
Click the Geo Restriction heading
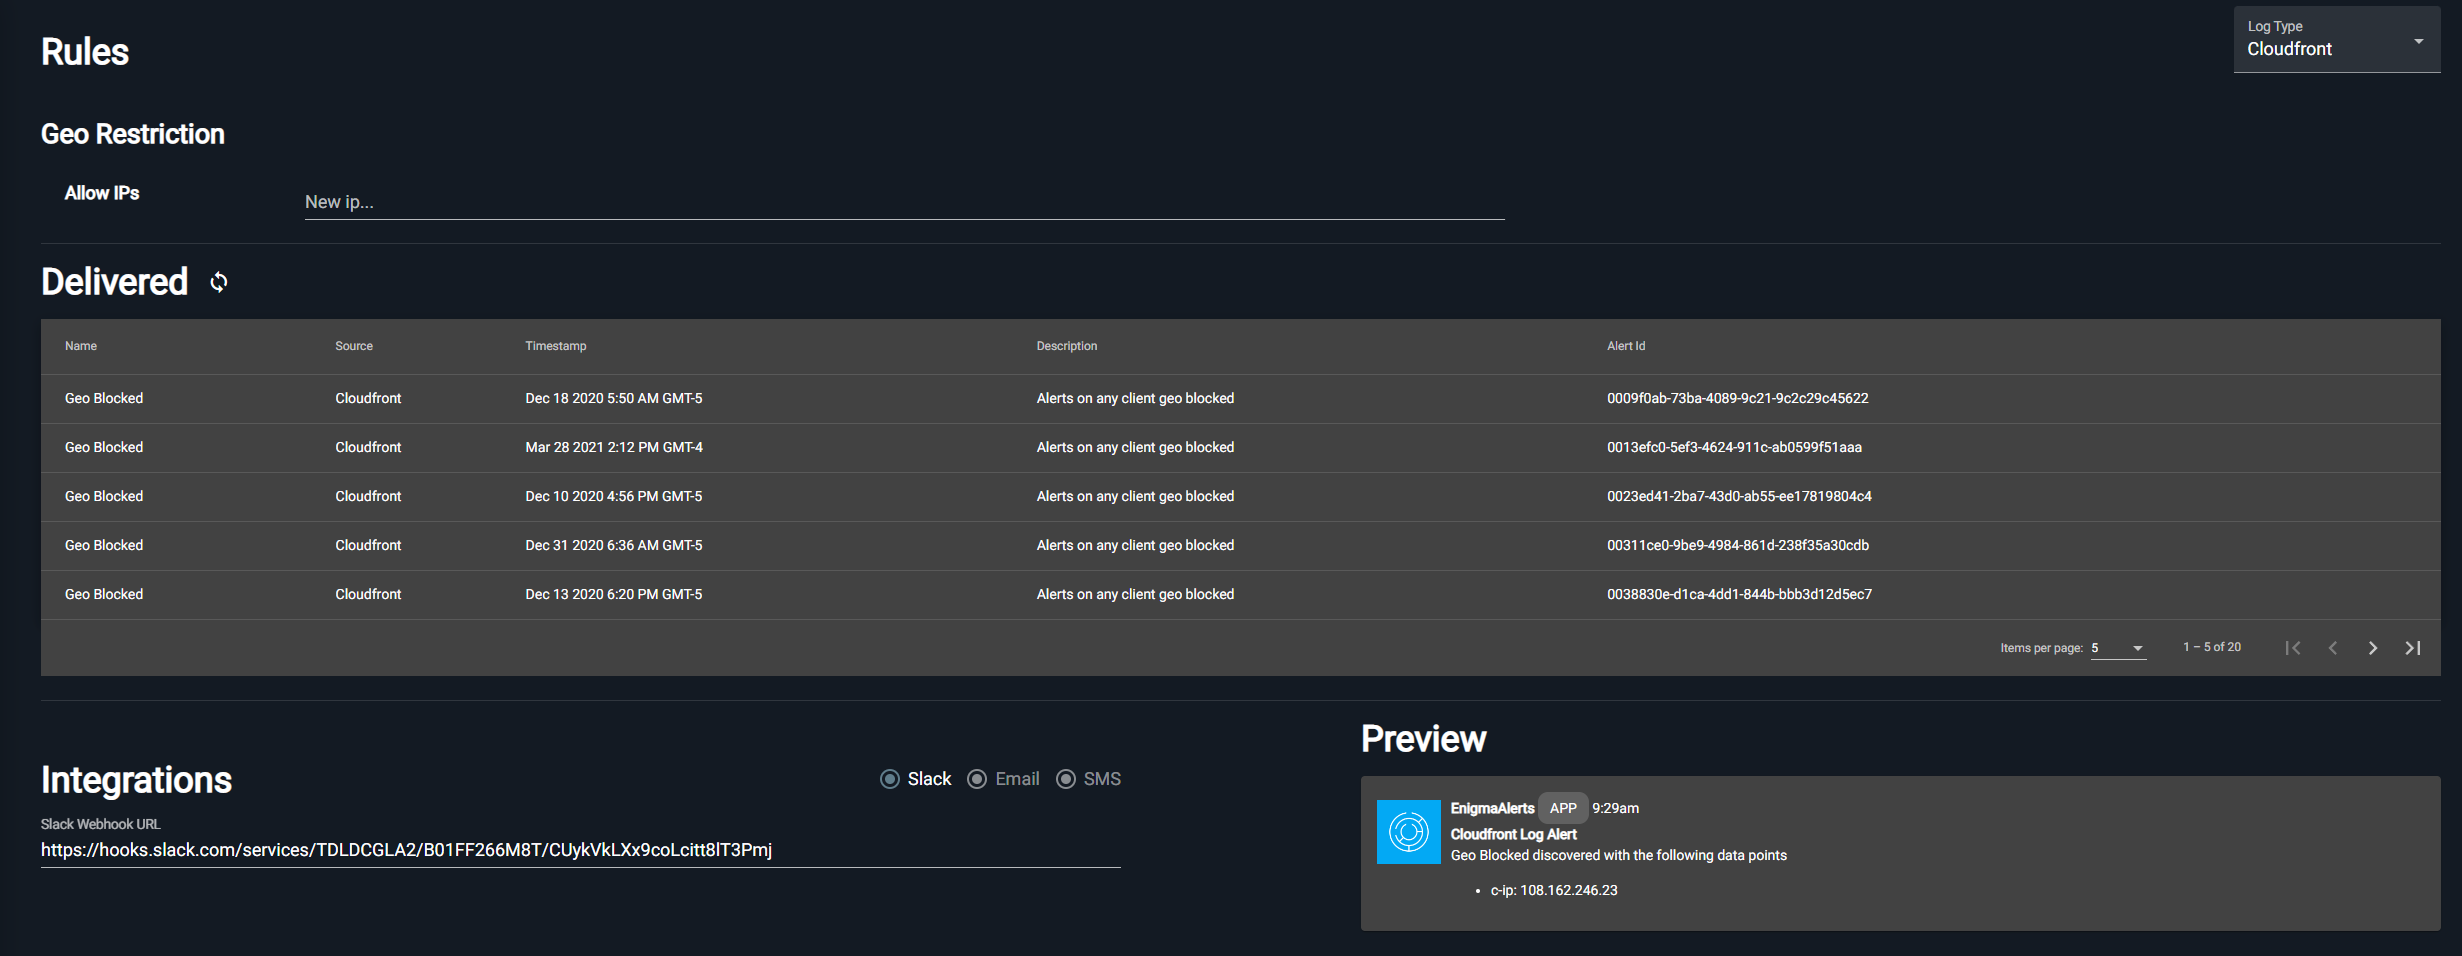(x=133, y=134)
